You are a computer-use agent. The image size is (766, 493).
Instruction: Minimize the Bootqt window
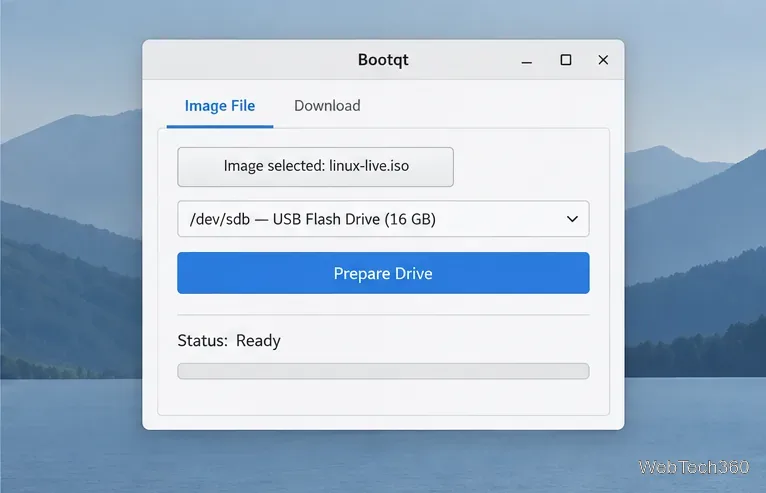[x=526, y=61]
